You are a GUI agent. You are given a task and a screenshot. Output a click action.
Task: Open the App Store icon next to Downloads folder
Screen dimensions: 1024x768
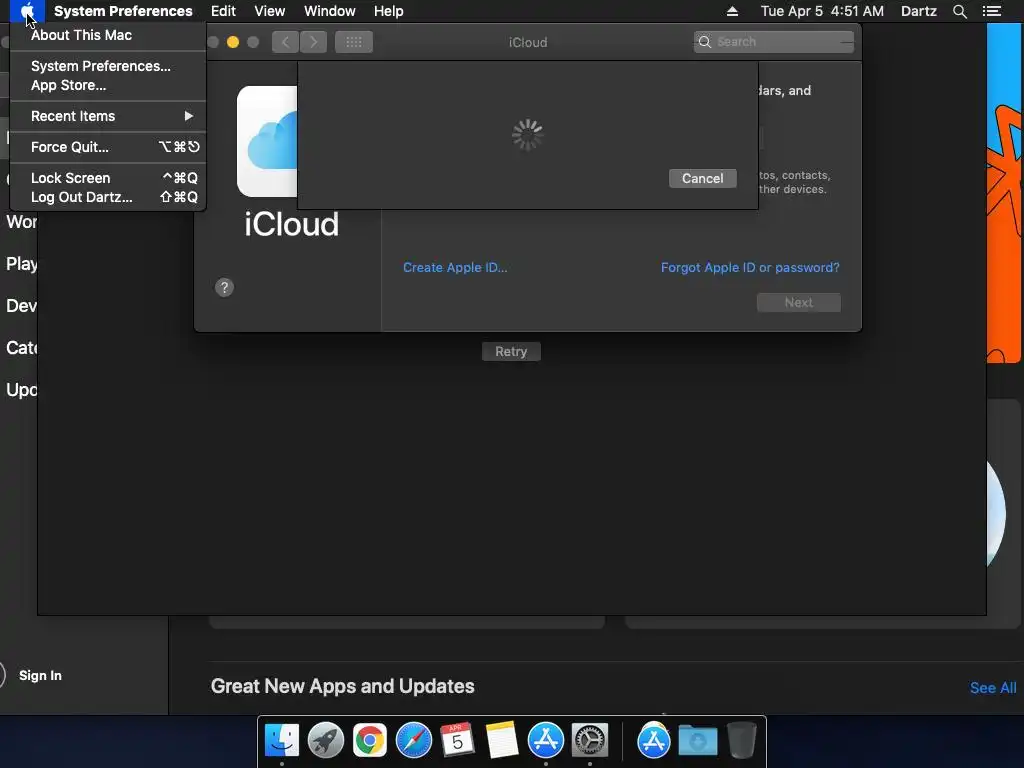point(654,741)
